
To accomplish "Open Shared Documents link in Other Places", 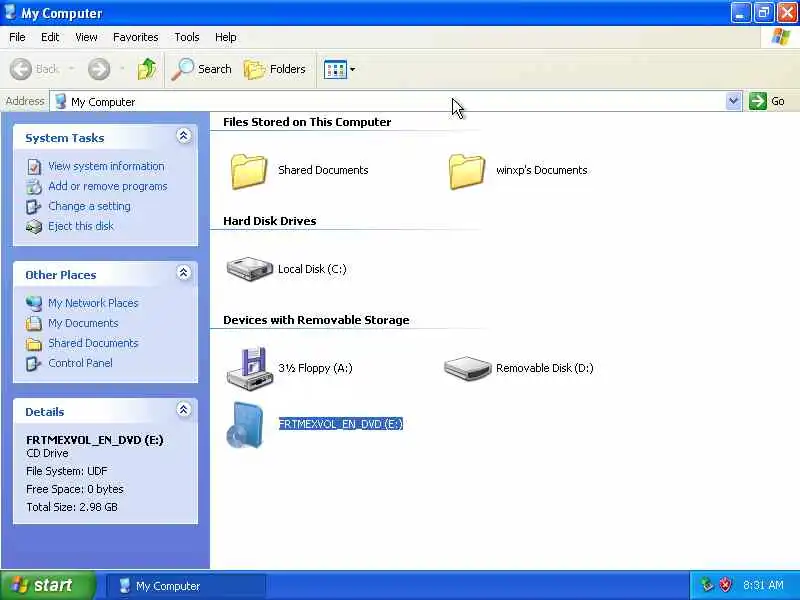I will click(93, 343).
